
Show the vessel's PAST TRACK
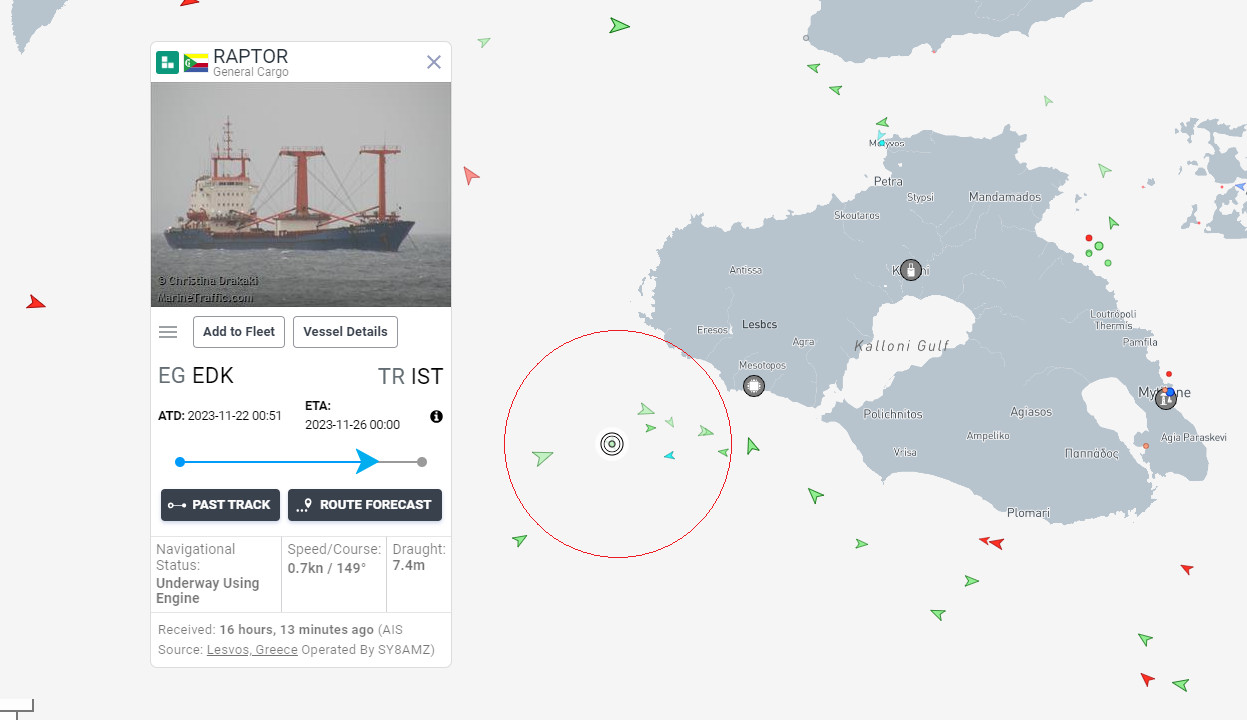click(220, 505)
